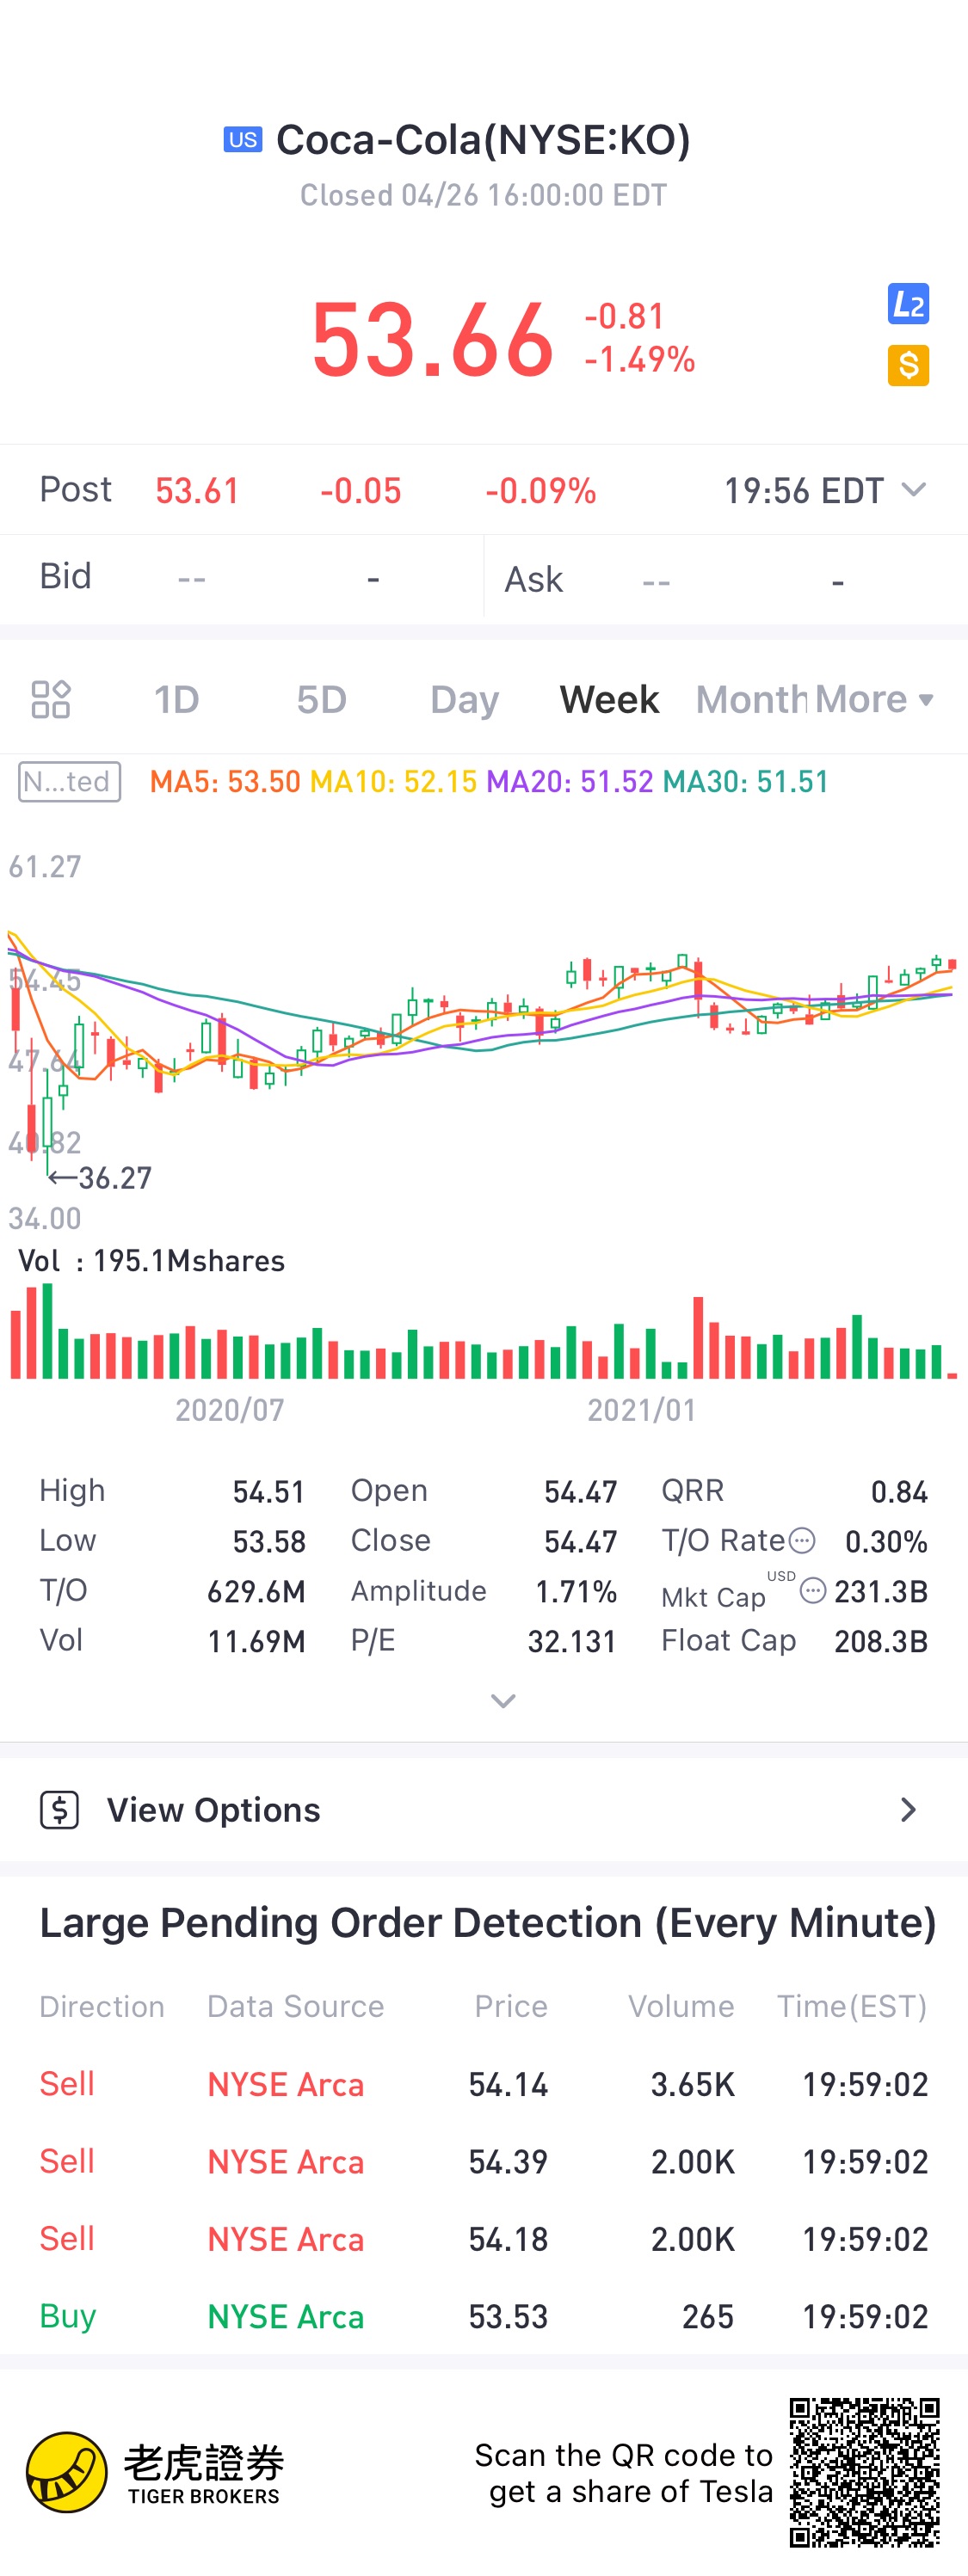Tap the Mkt Cap info bubble icon
This screenshot has height=2576, width=968.
click(x=813, y=1590)
